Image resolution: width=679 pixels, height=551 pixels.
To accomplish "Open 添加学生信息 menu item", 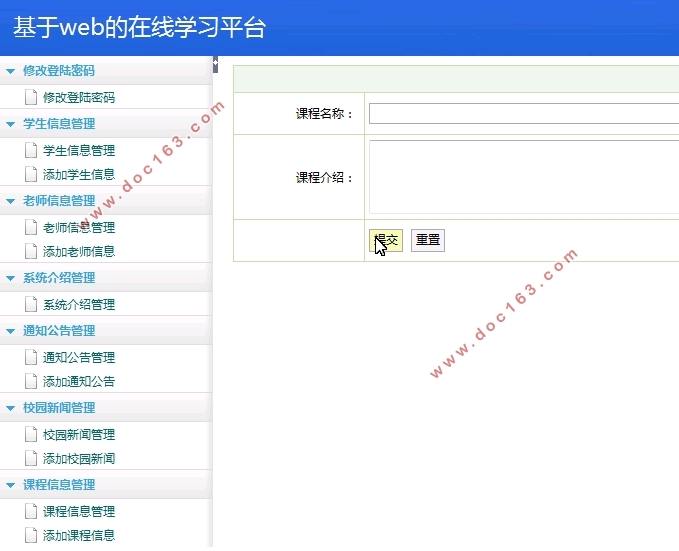I will (79, 174).
